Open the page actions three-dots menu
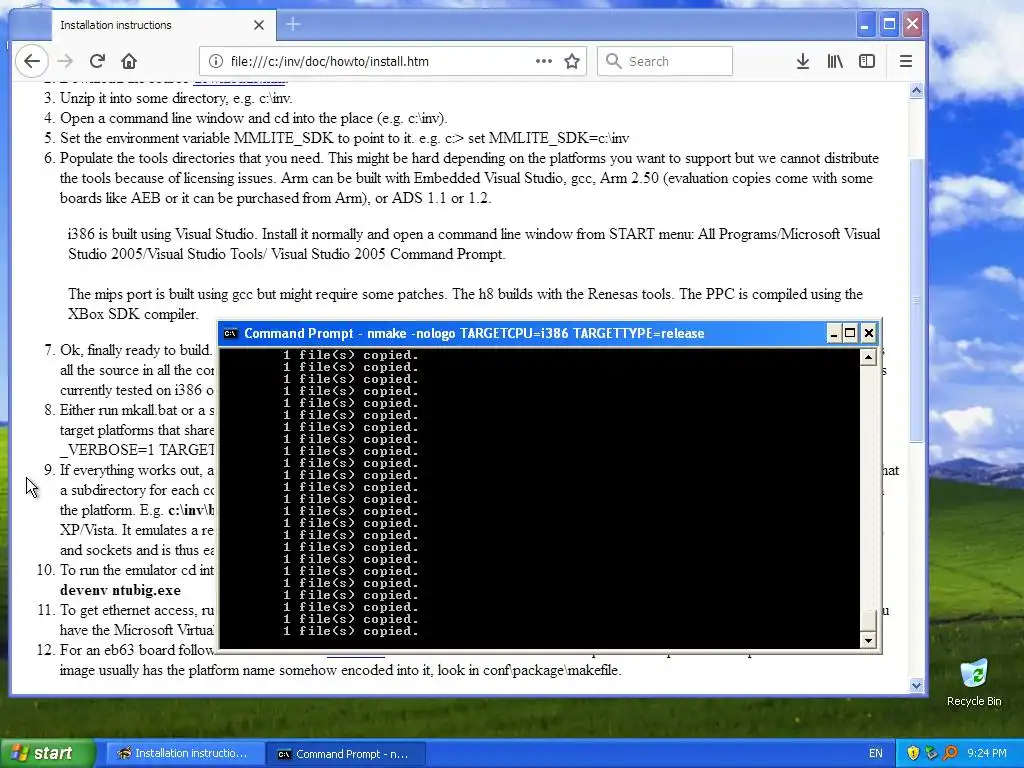 (543, 61)
